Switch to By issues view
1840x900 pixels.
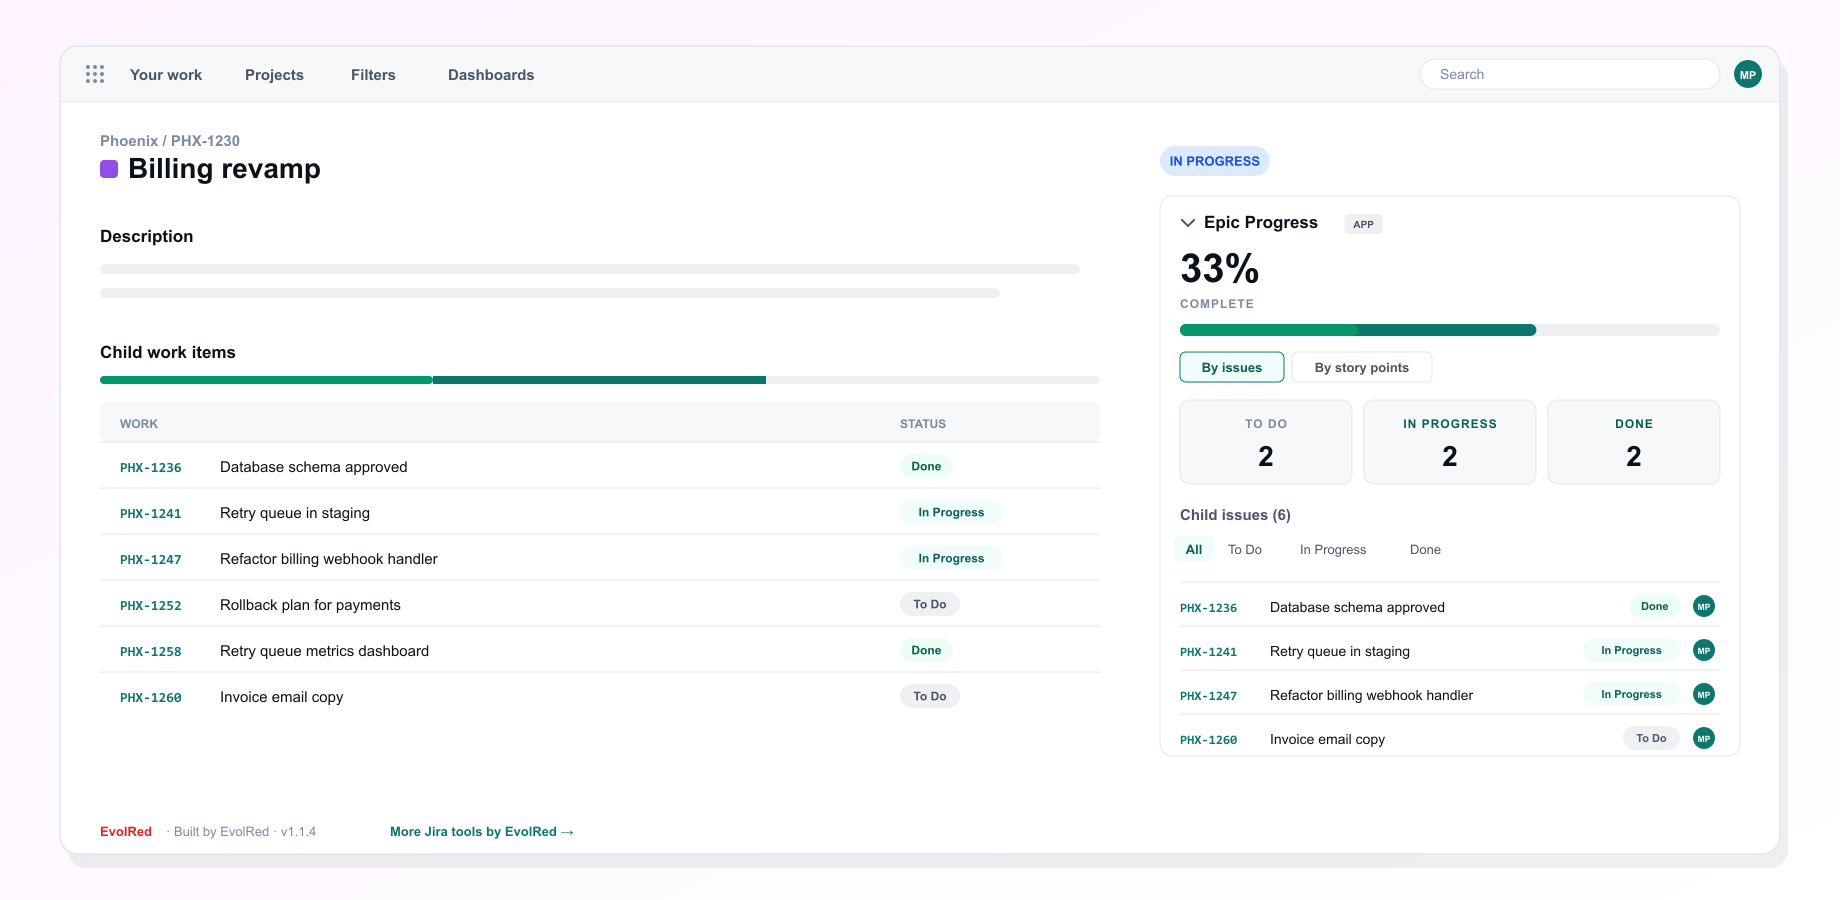(x=1232, y=367)
